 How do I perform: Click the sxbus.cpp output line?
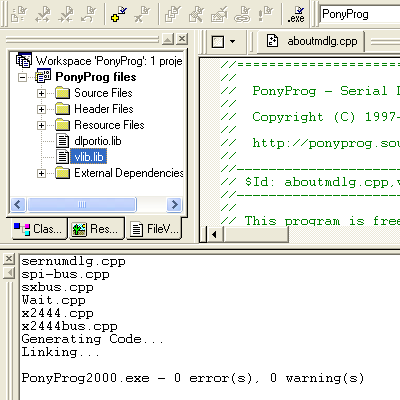coord(57,287)
